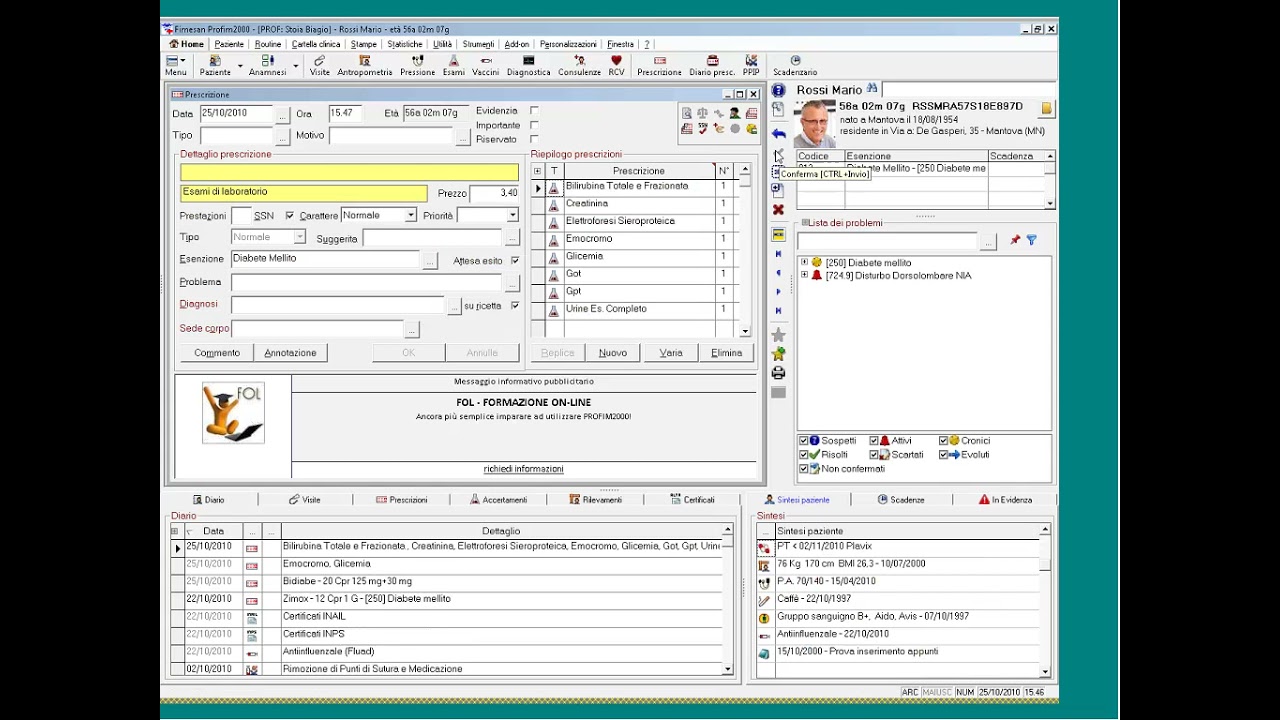Open the Carattere dropdown
1280x720 pixels.
(x=409, y=215)
